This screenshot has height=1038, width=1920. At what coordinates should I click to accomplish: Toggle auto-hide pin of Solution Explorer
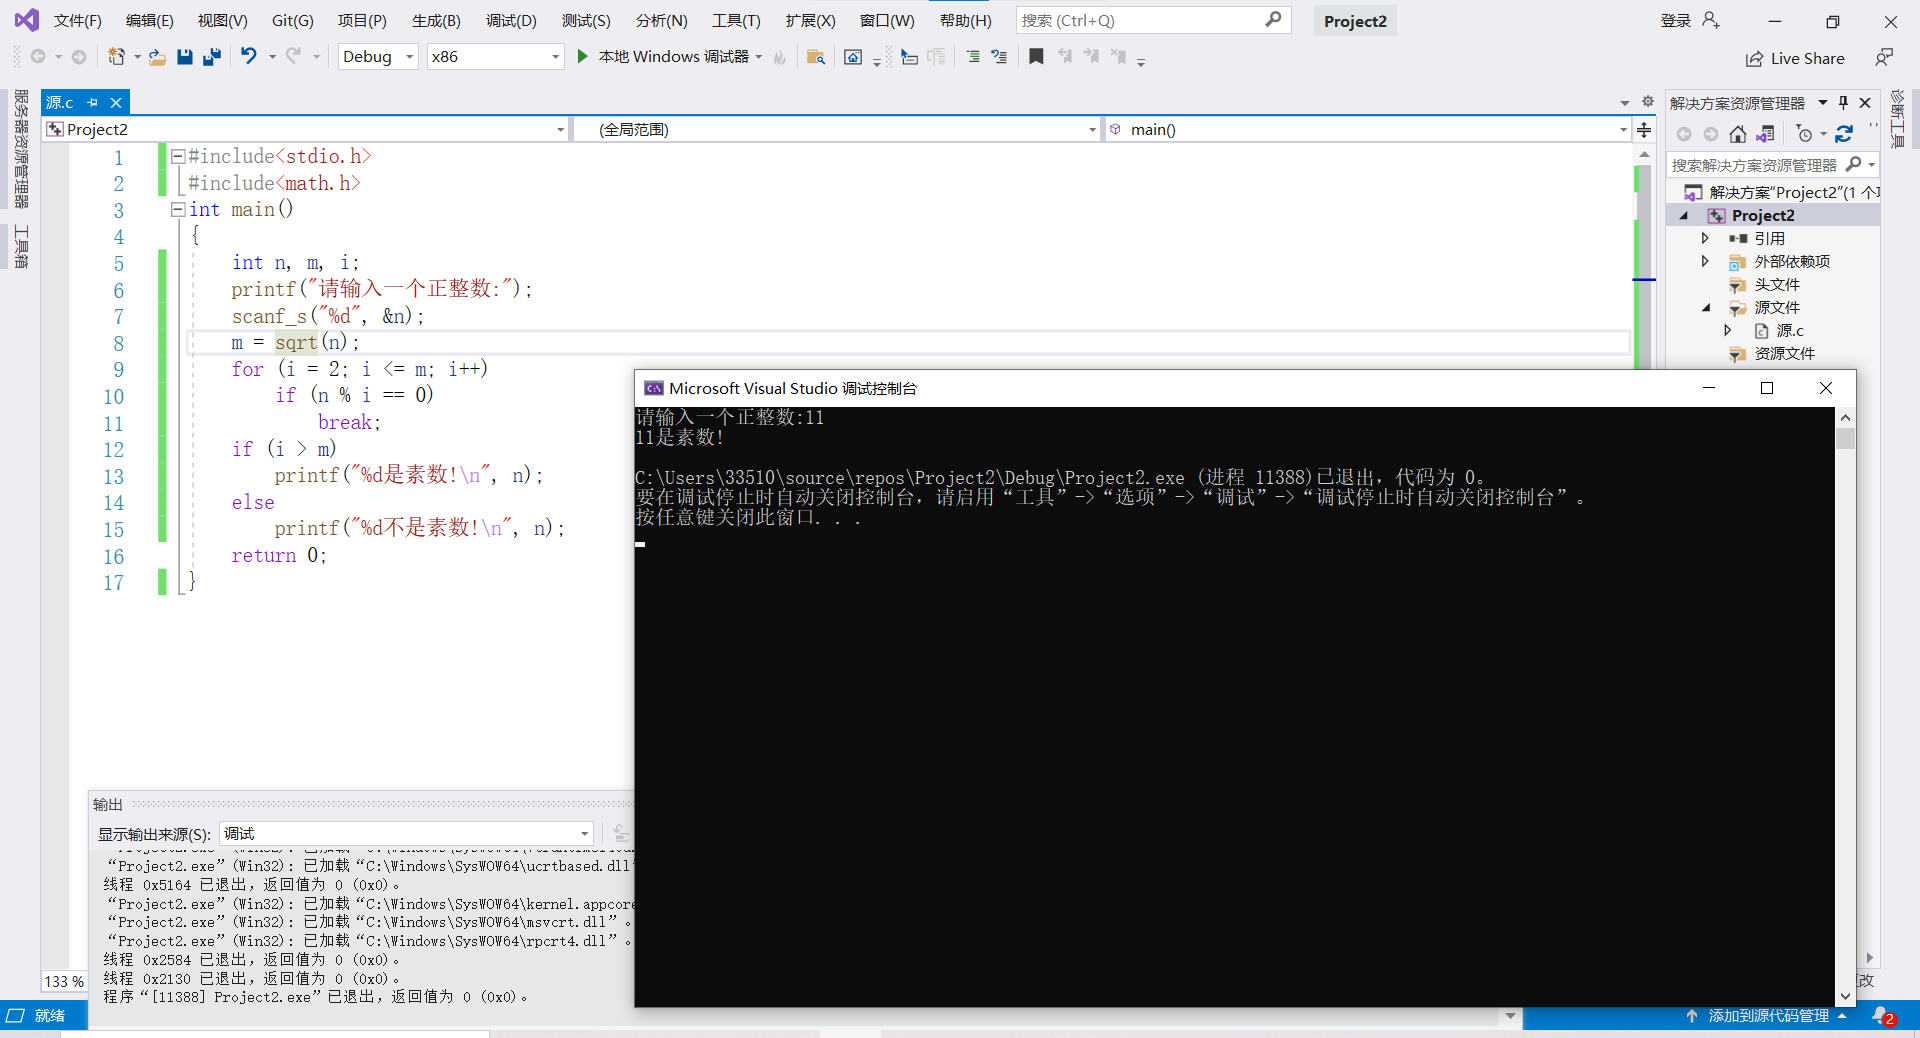coord(1844,103)
